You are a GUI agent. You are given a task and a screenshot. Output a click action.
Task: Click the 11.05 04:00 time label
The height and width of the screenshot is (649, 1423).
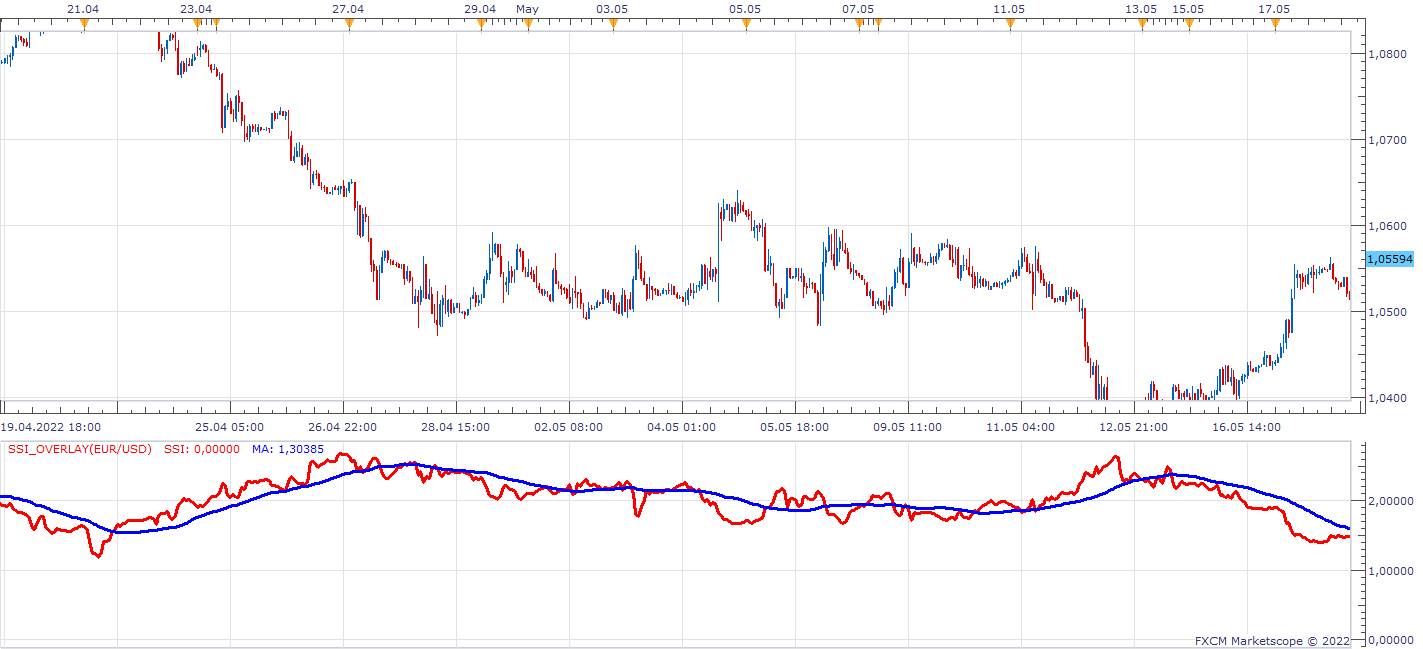point(1021,427)
